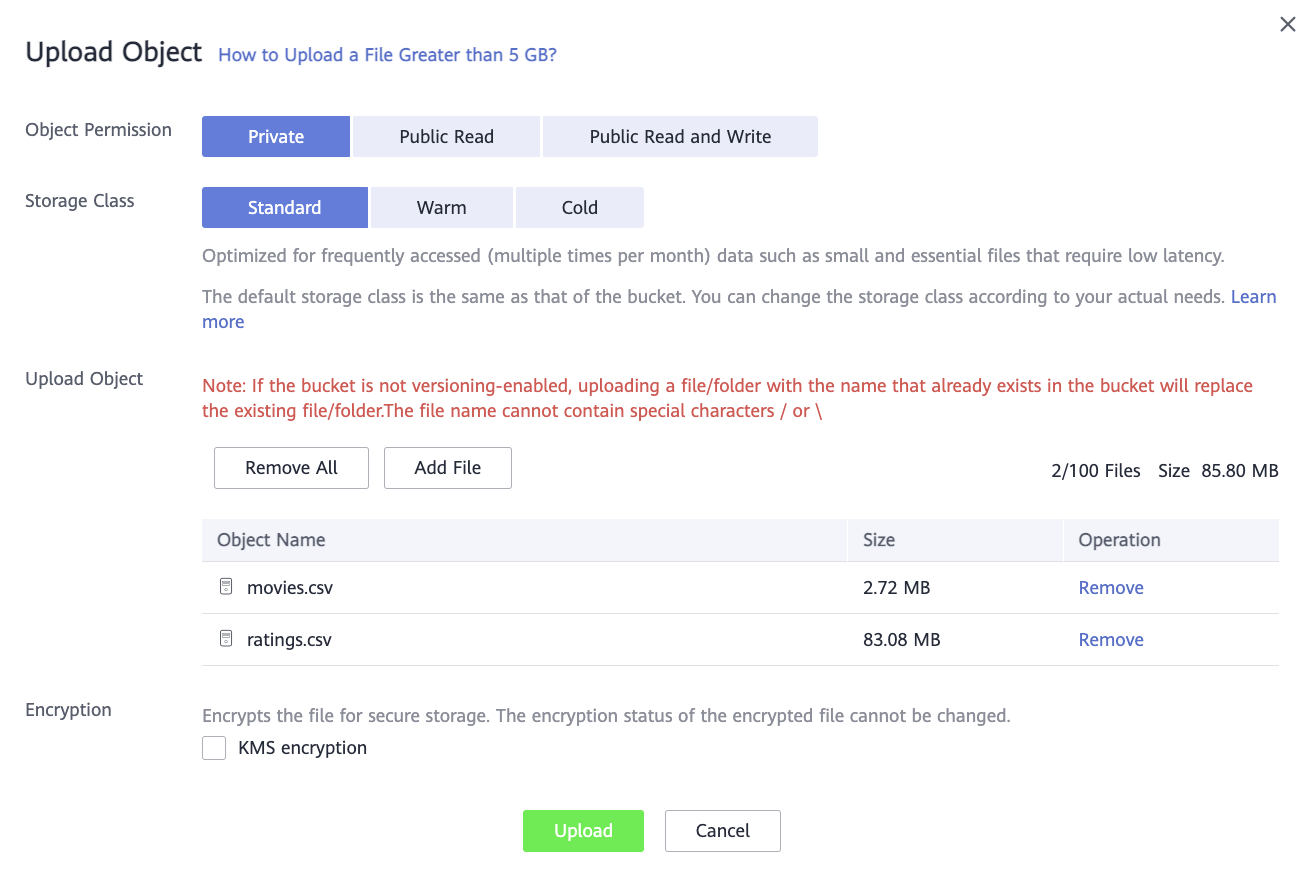
Task: Pick the Cold storage class
Action: click(x=580, y=208)
